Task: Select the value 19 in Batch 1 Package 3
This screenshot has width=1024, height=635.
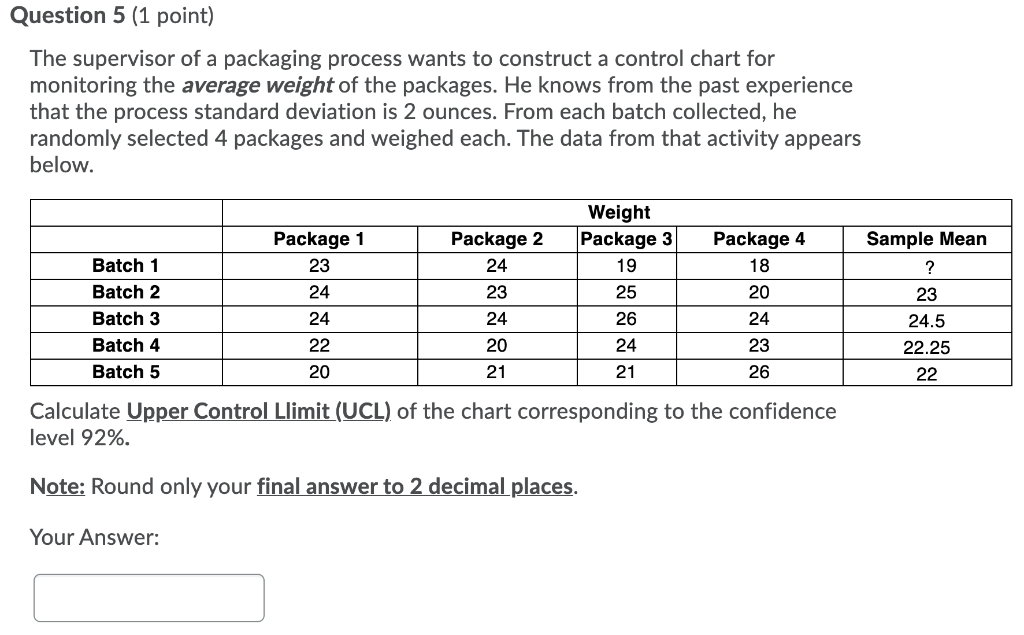Action: (627, 265)
